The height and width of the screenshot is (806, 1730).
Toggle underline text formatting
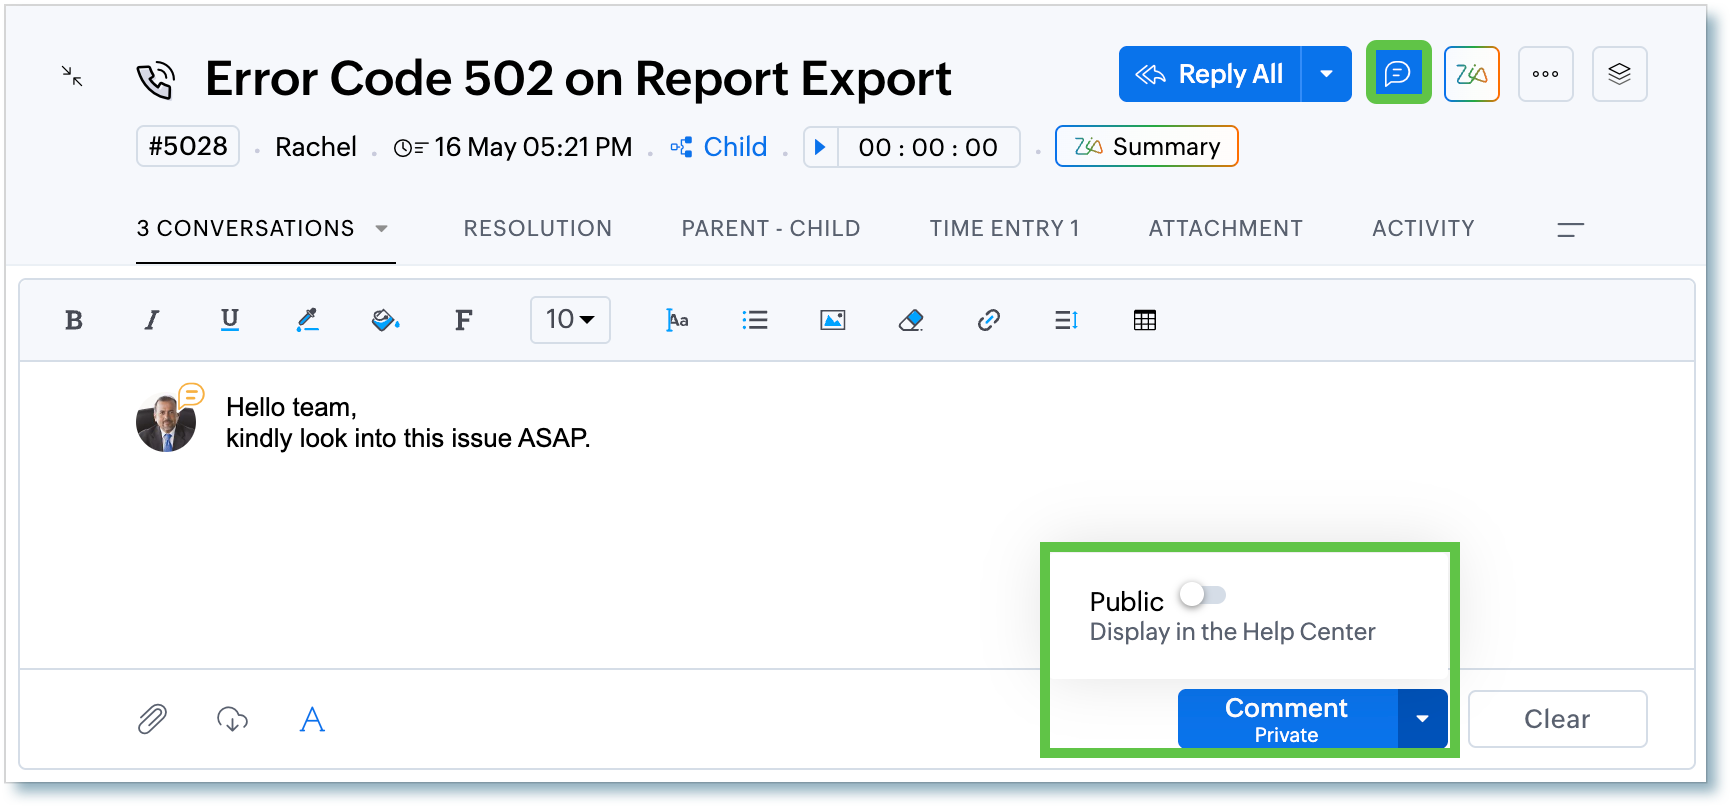click(x=230, y=320)
